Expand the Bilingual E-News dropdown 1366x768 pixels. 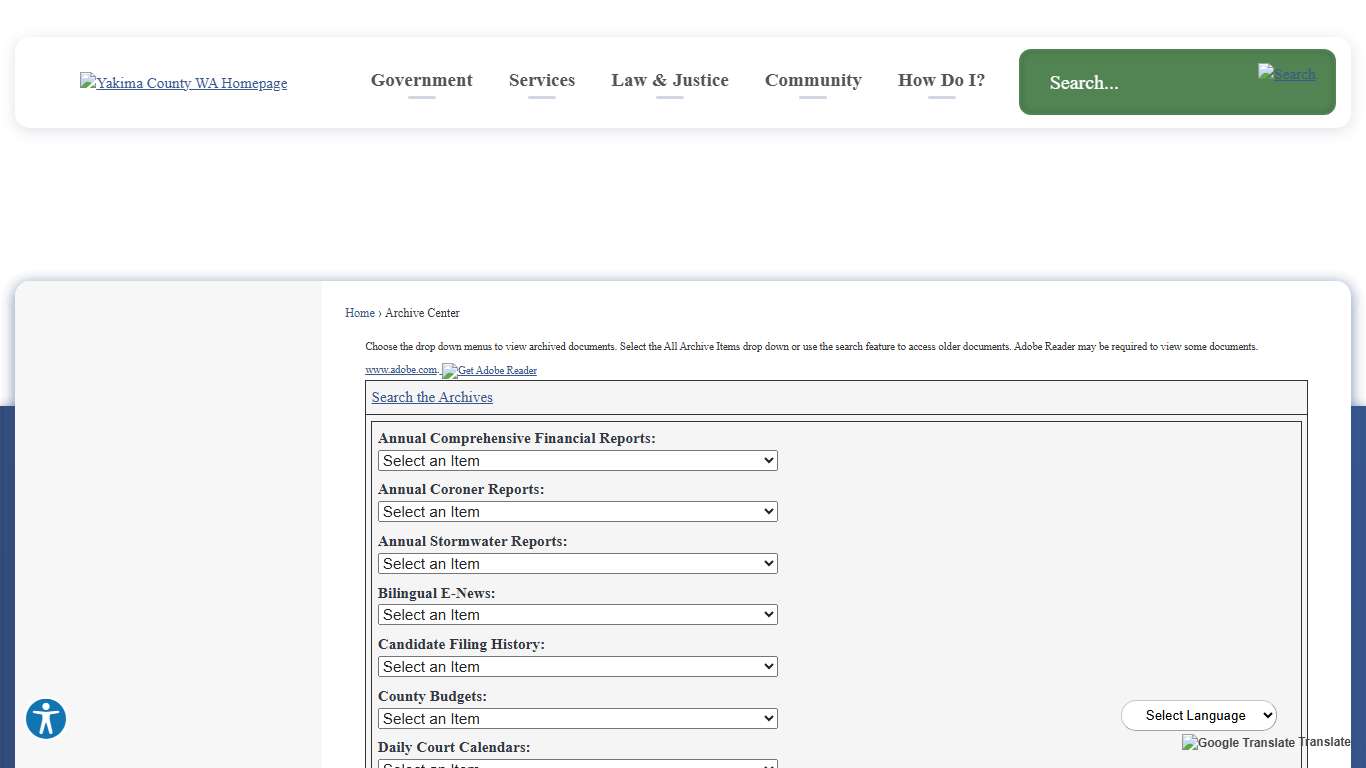coord(577,615)
